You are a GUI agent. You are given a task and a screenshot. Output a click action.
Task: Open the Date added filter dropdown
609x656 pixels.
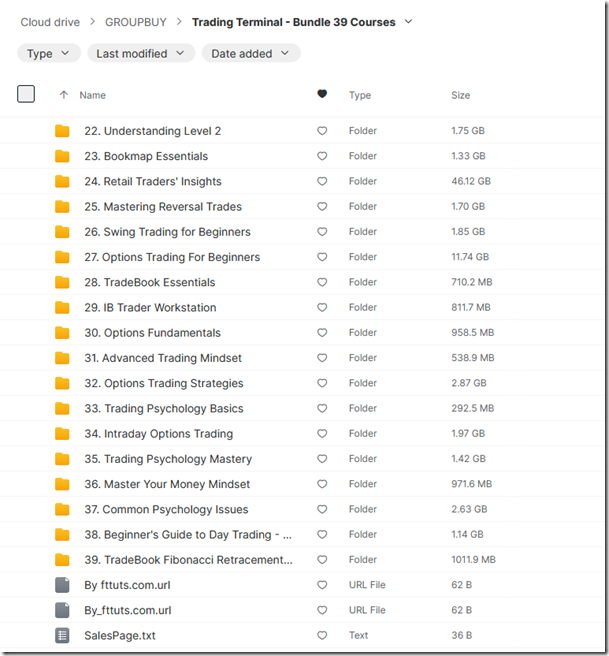click(251, 53)
